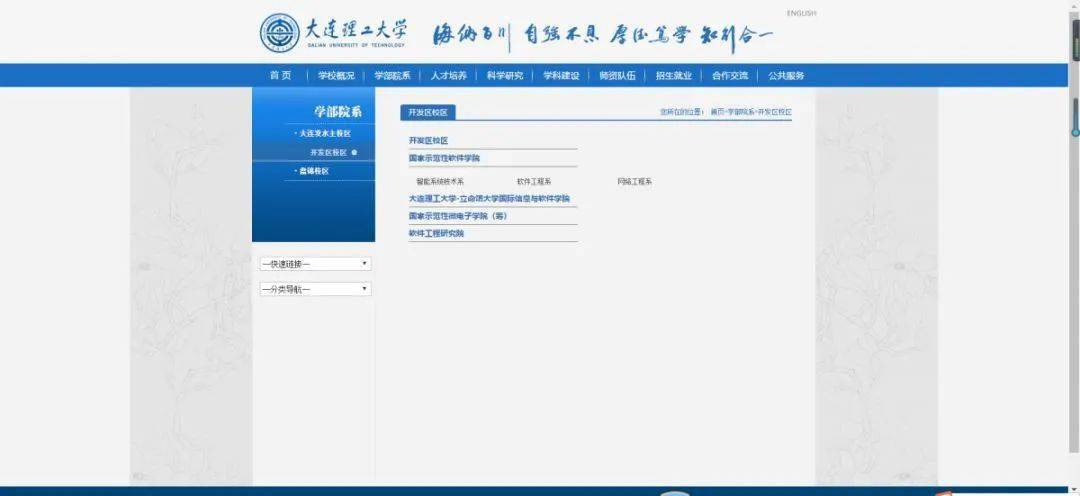Open the 招生就业 navigation menu
1080x496 pixels.
tap(674, 76)
